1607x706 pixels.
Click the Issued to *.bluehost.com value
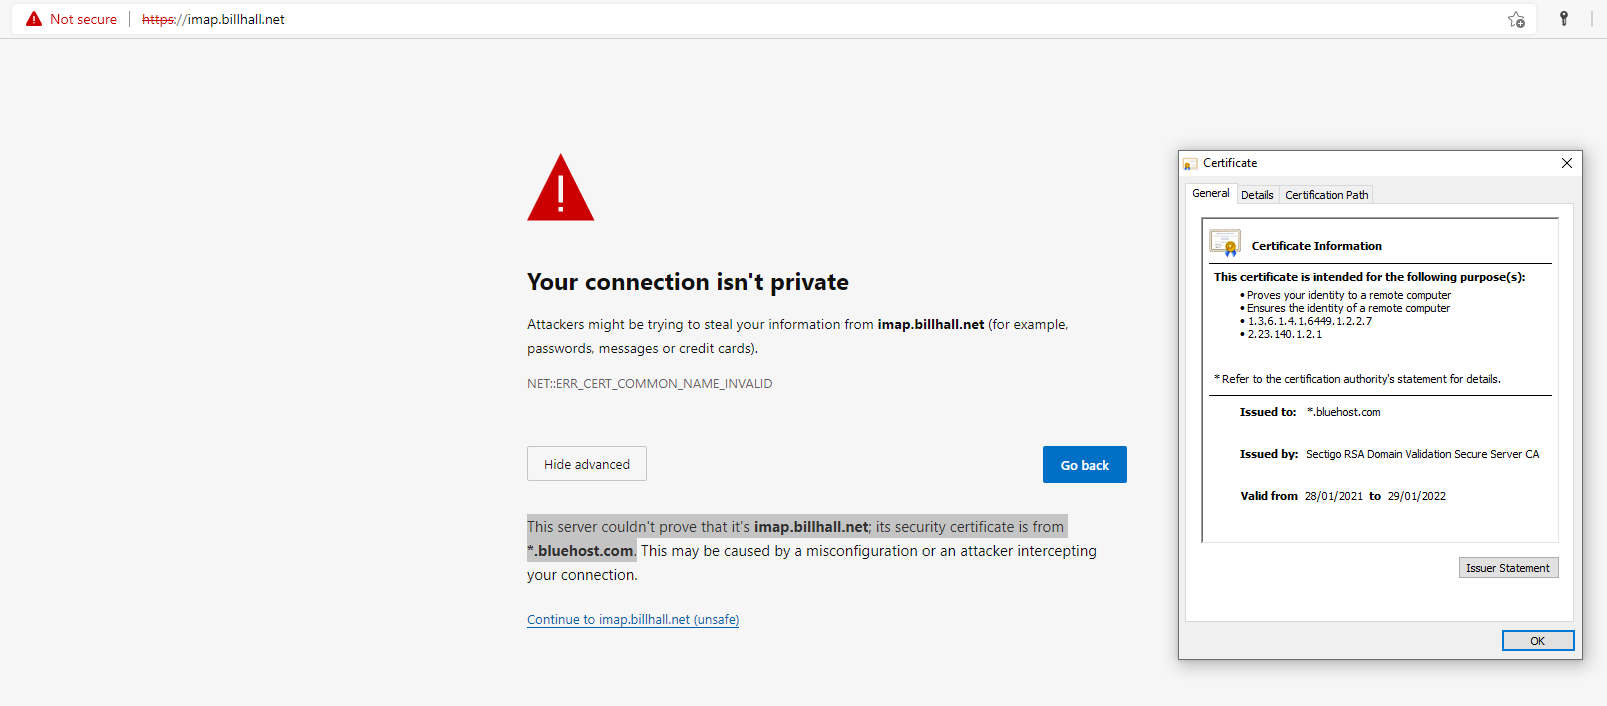[1343, 412]
